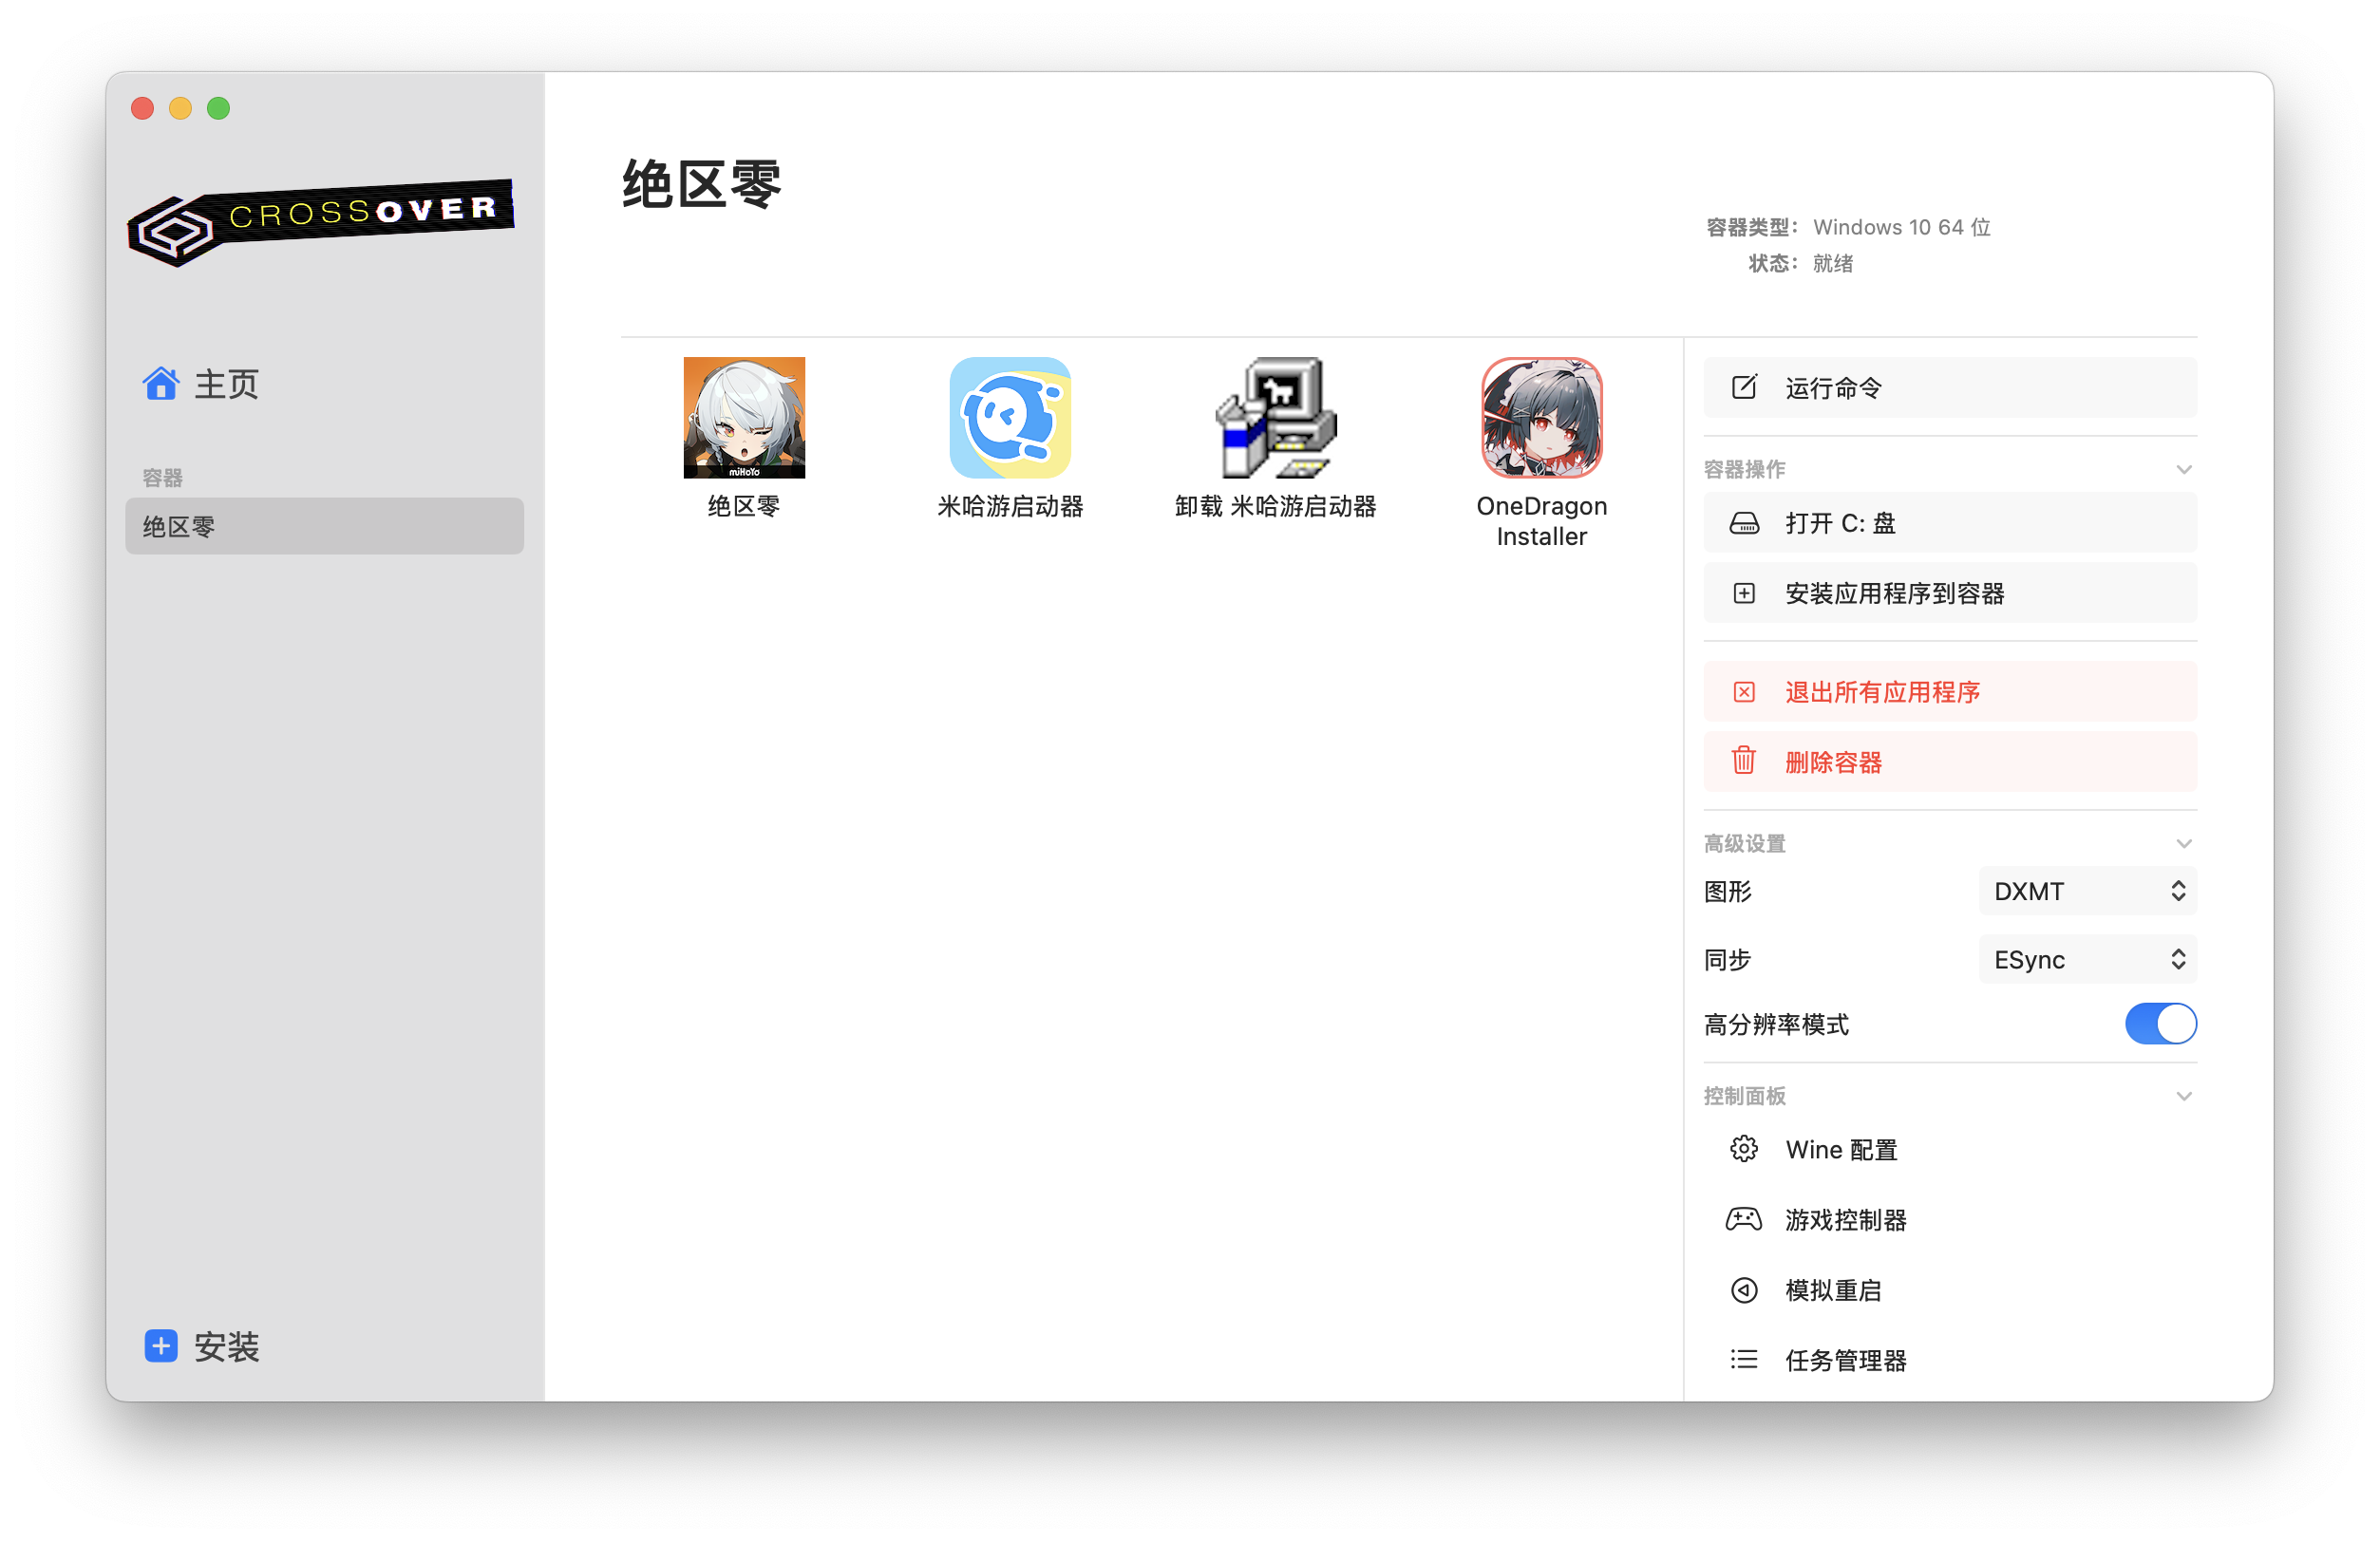Launch the 绝区零 game icon
Screen dimensions: 2380x1542
(x=744, y=418)
